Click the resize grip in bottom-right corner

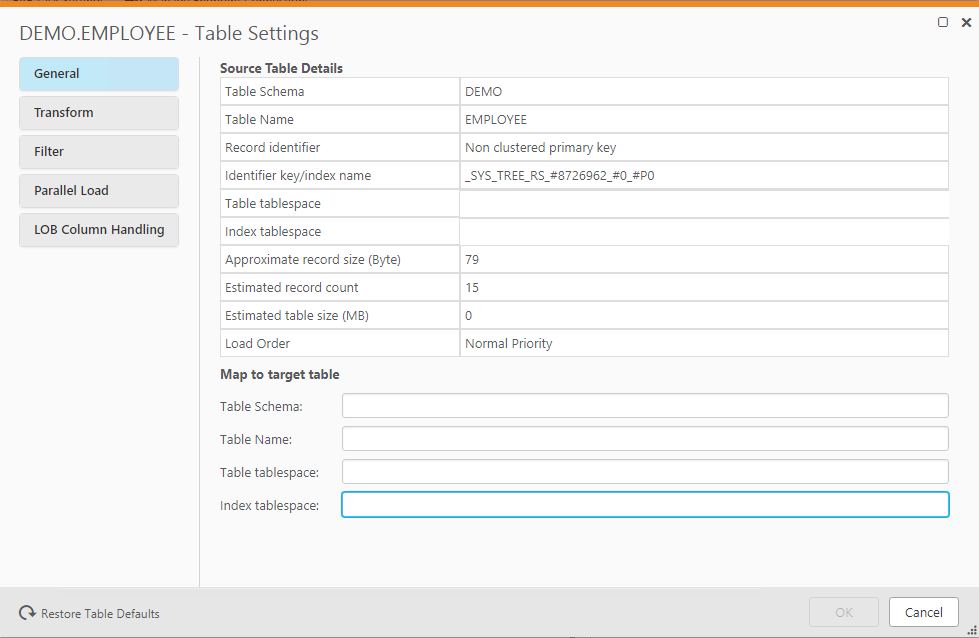(969, 630)
